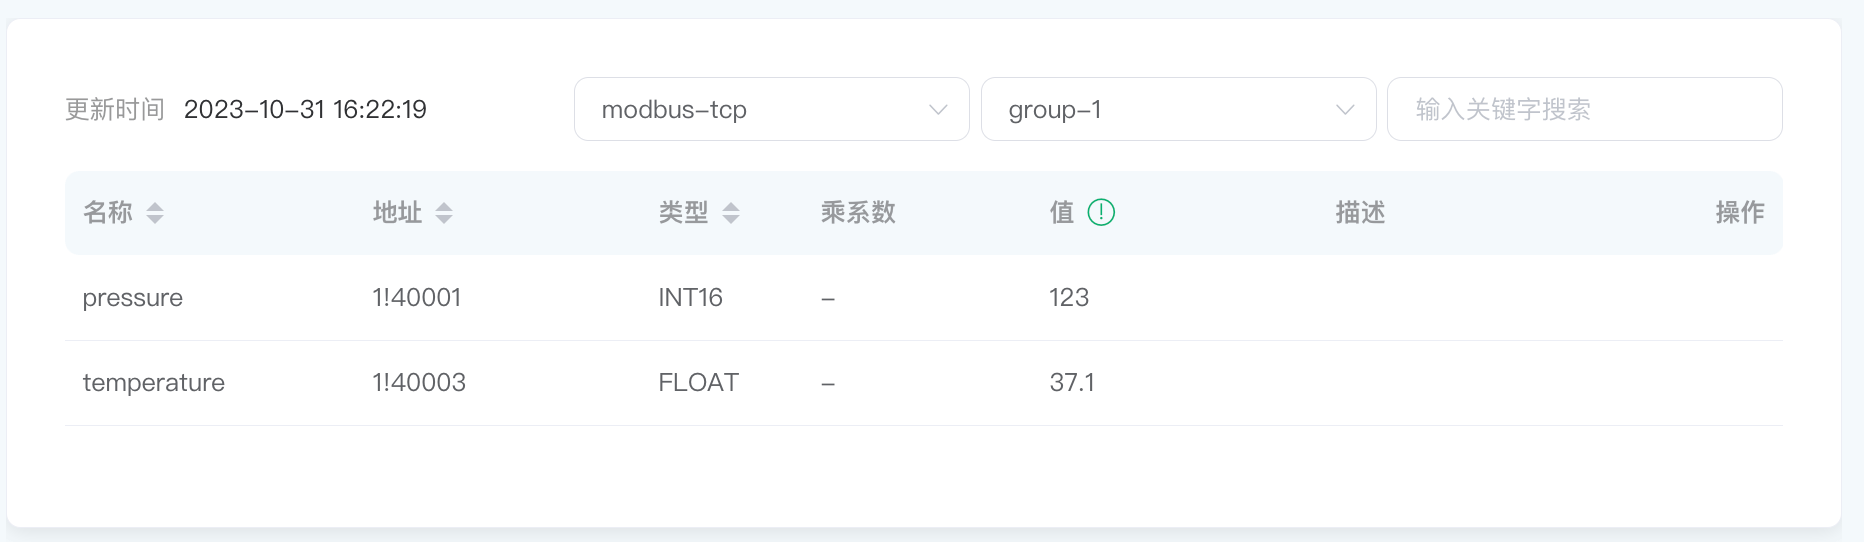Select the temperature tag name
1864x542 pixels.
pyautogui.click(x=154, y=383)
